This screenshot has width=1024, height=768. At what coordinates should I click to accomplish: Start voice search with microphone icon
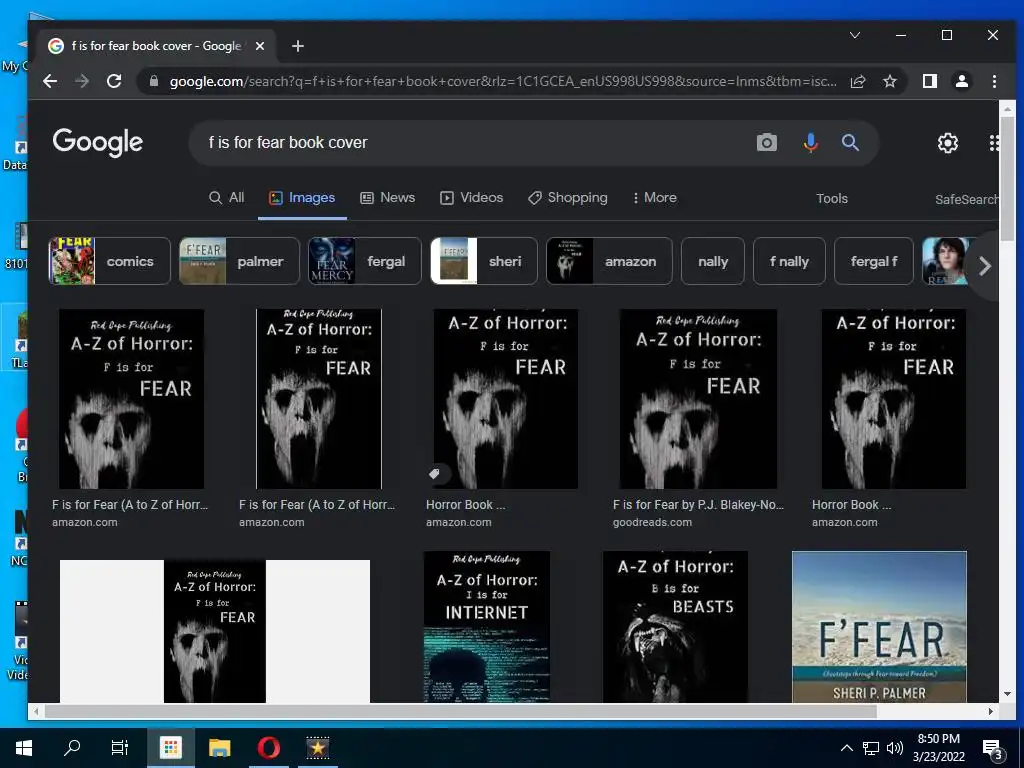(x=810, y=142)
